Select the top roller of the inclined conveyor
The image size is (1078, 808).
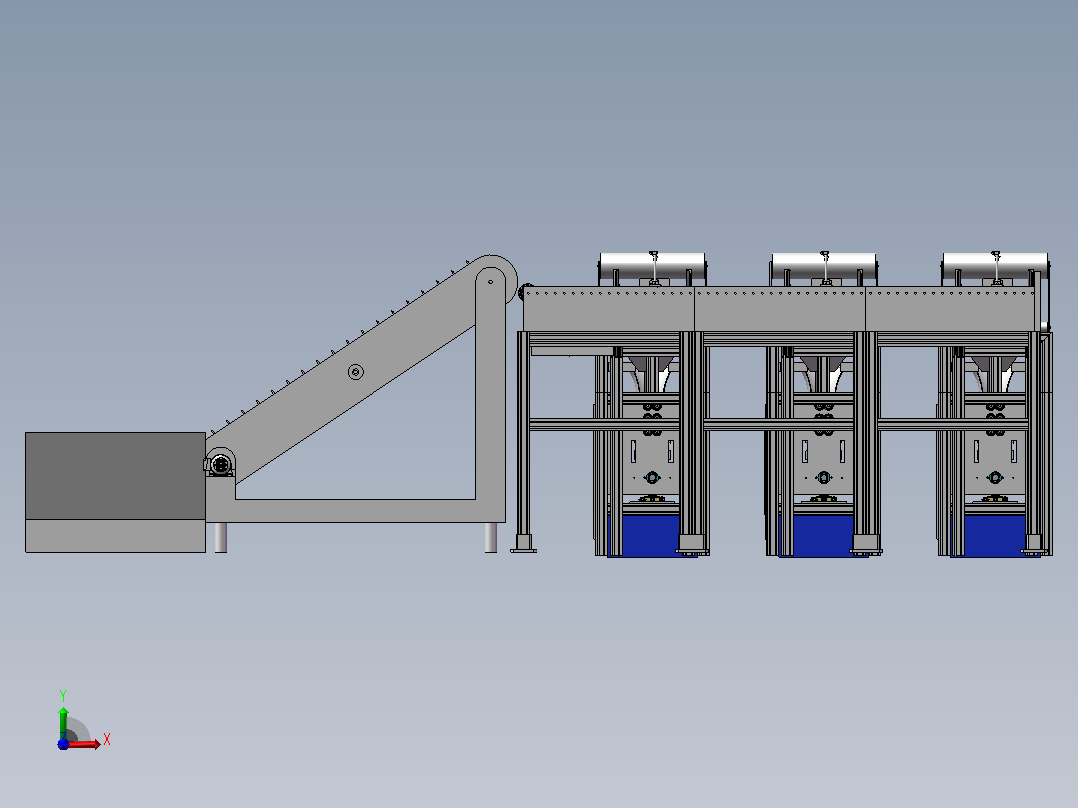click(491, 281)
